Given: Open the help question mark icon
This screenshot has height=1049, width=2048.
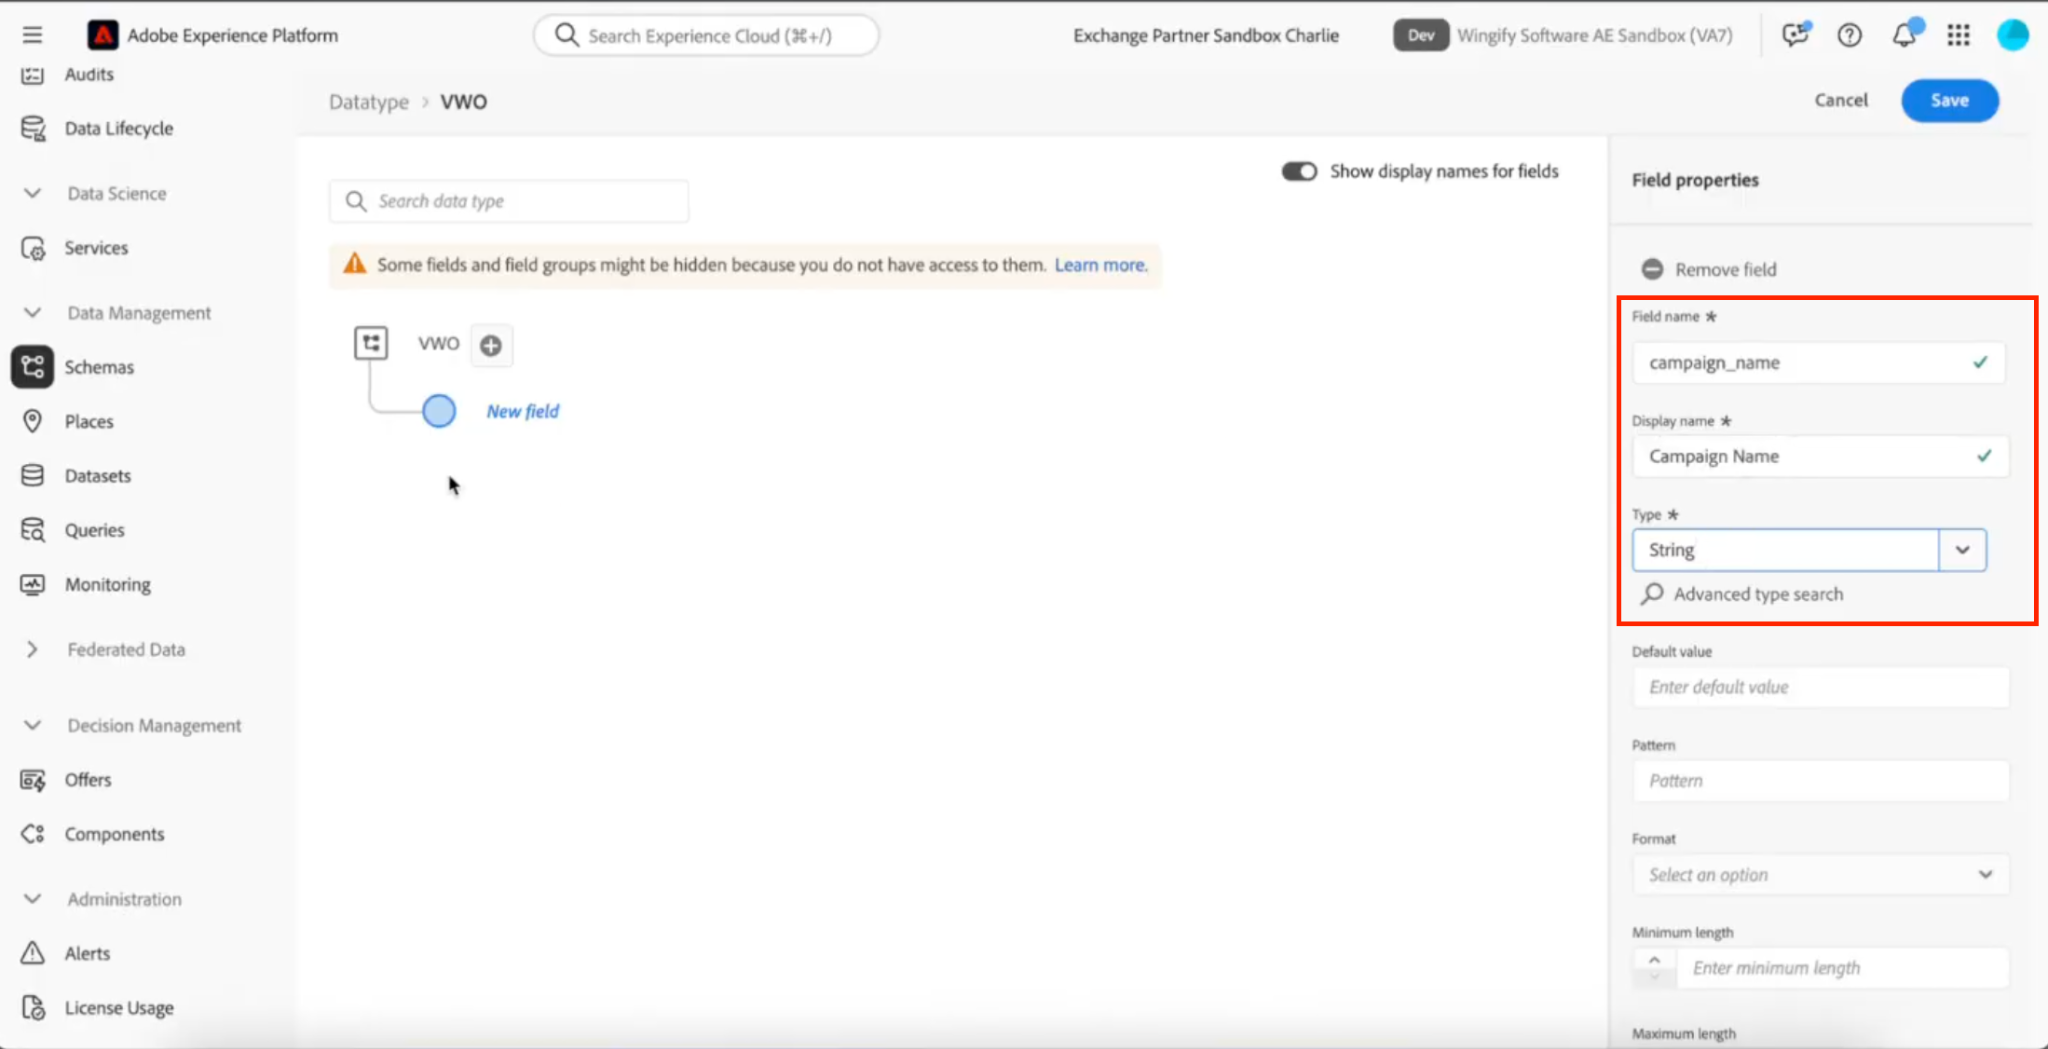Looking at the screenshot, I should (1849, 35).
